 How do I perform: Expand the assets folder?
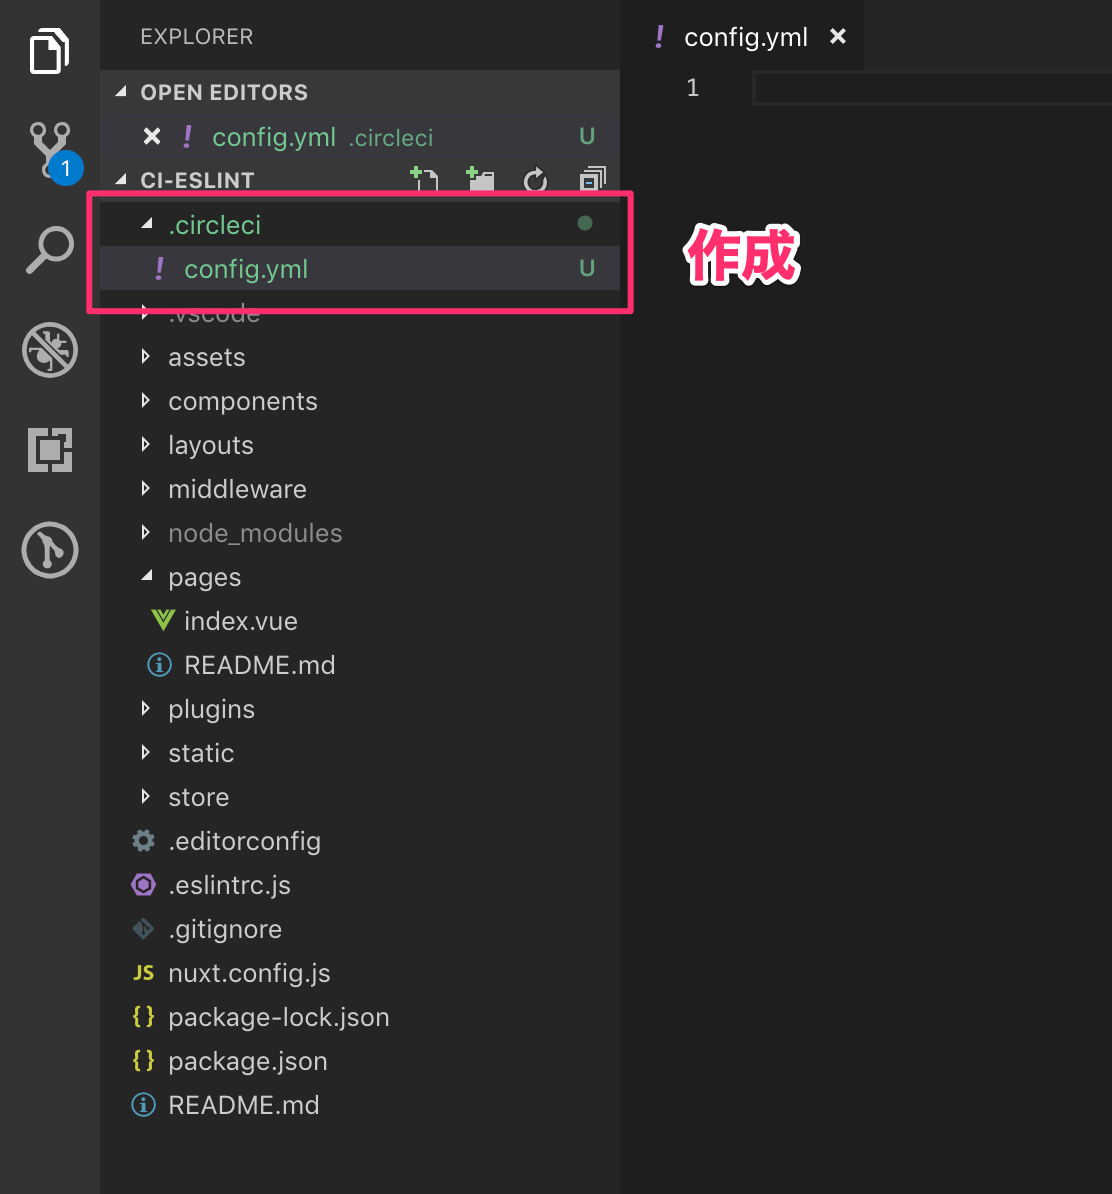[x=207, y=357]
